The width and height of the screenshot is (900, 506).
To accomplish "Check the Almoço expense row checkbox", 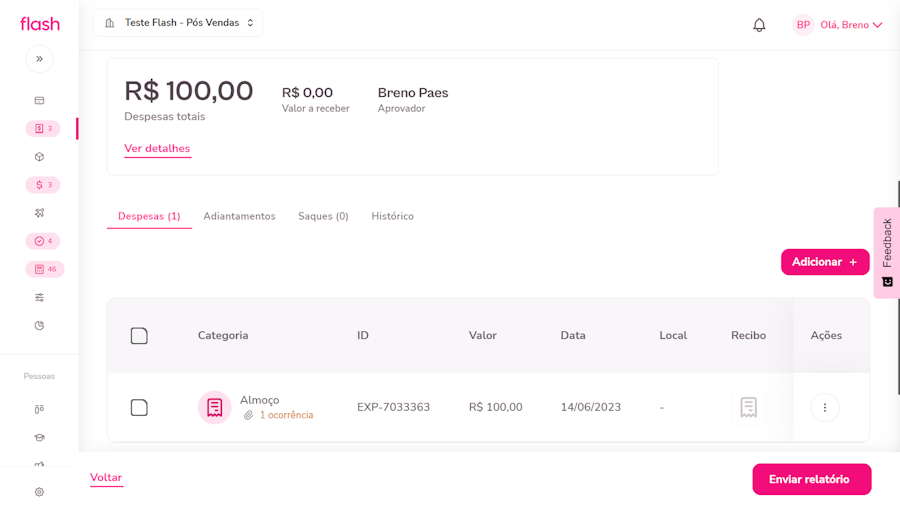I will tap(139, 407).
